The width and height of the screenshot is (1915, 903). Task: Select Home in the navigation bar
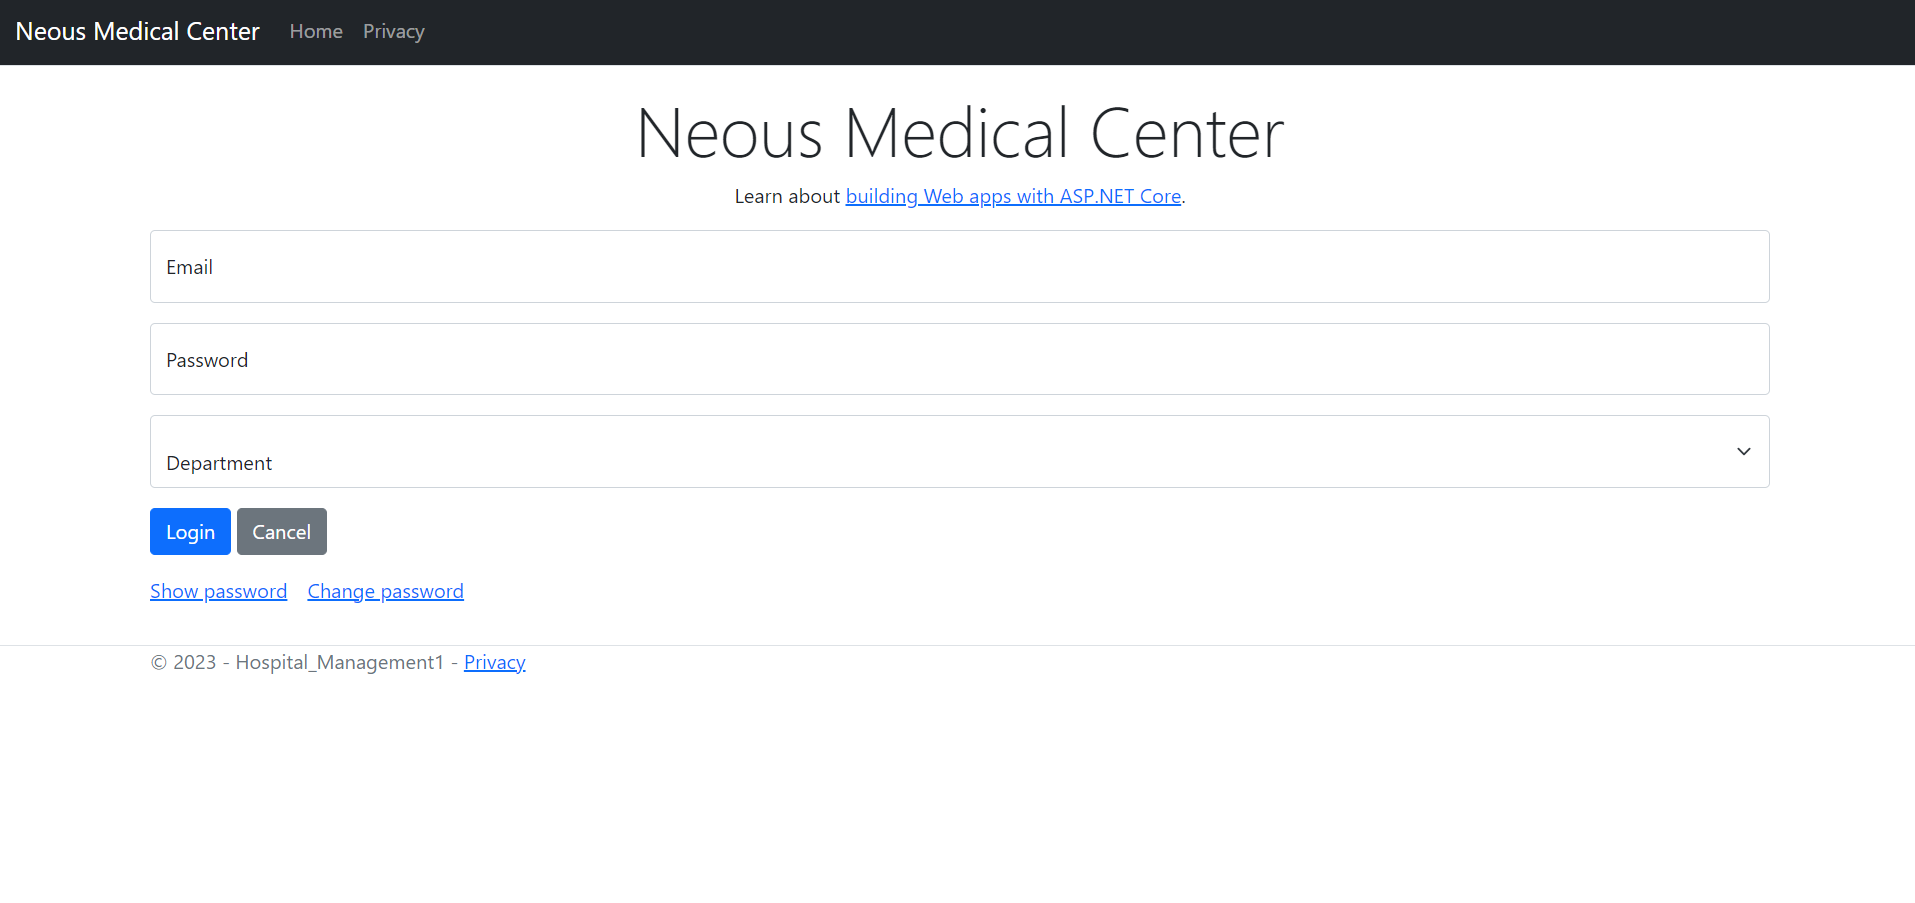coord(315,31)
